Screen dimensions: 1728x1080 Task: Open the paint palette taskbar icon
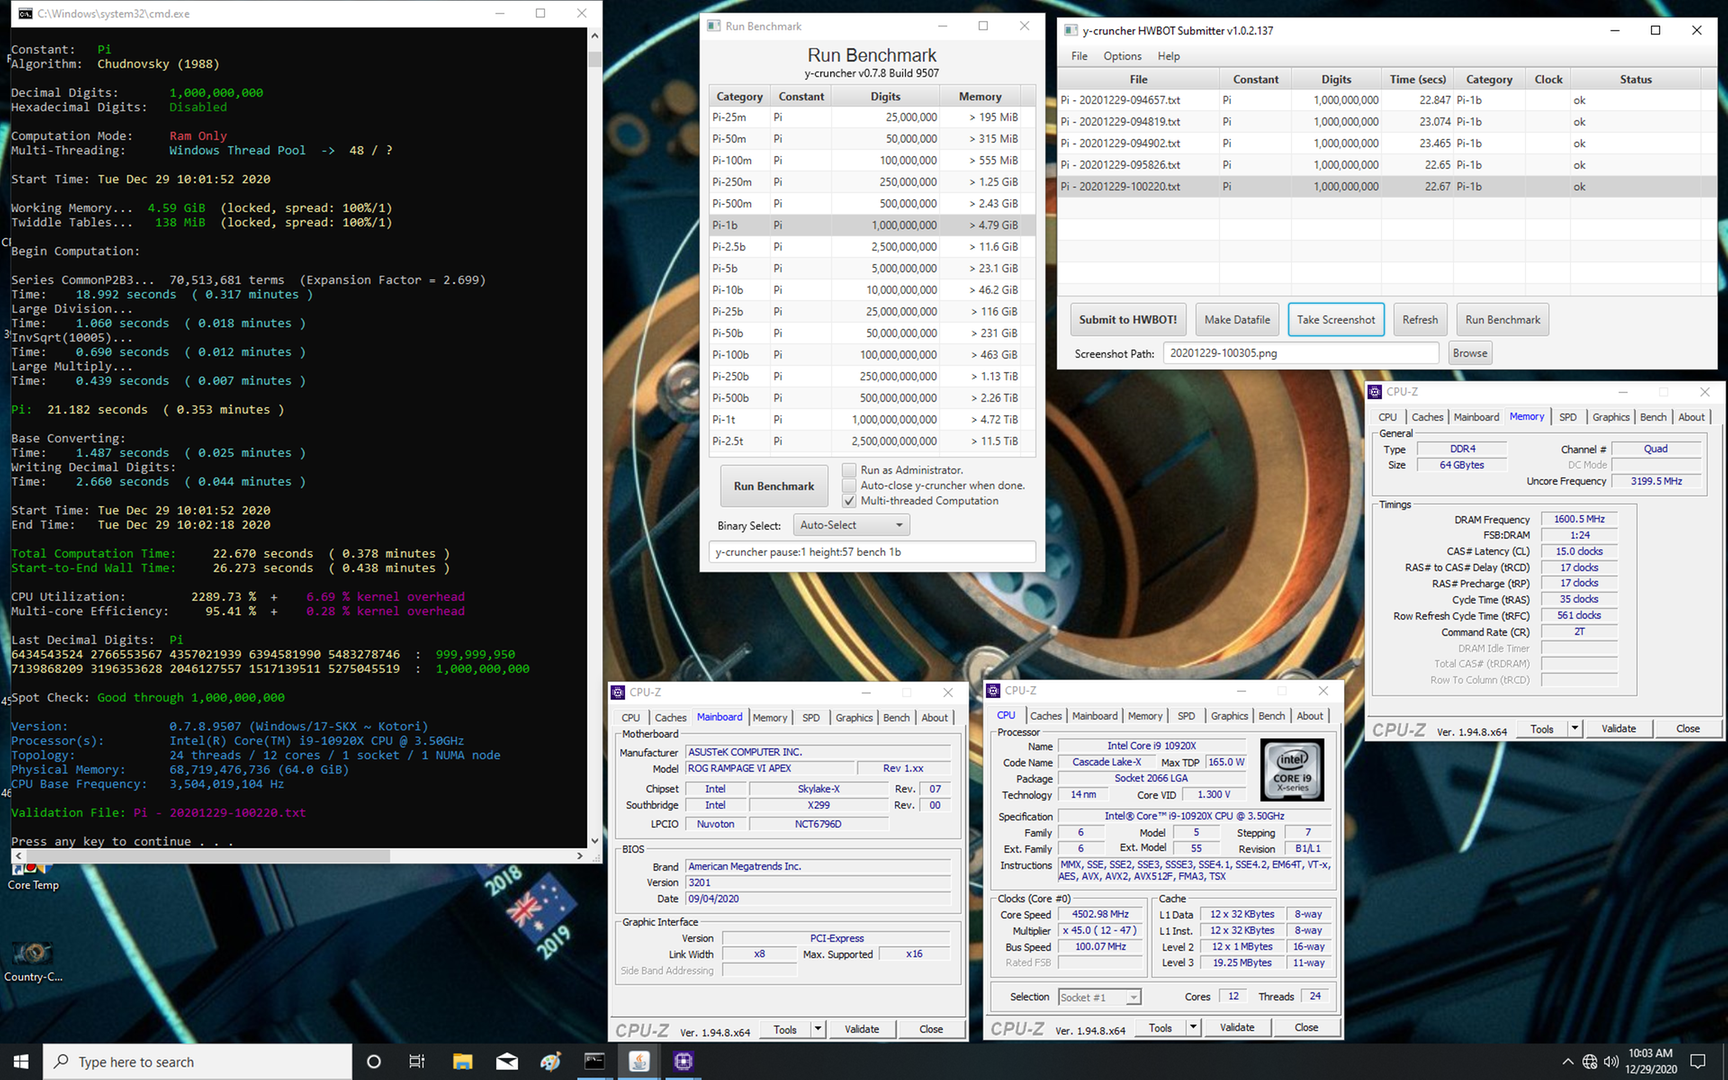coord(551,1061)
